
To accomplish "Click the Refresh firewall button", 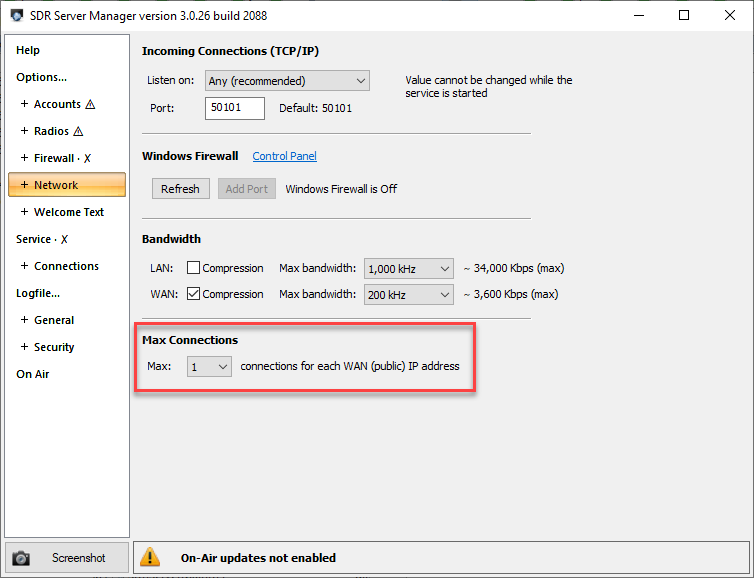I will (x=180, y=189).
